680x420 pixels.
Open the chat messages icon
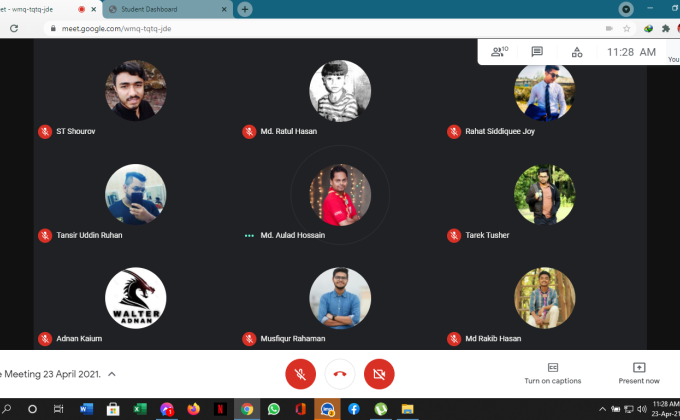(x=537, y=52)
